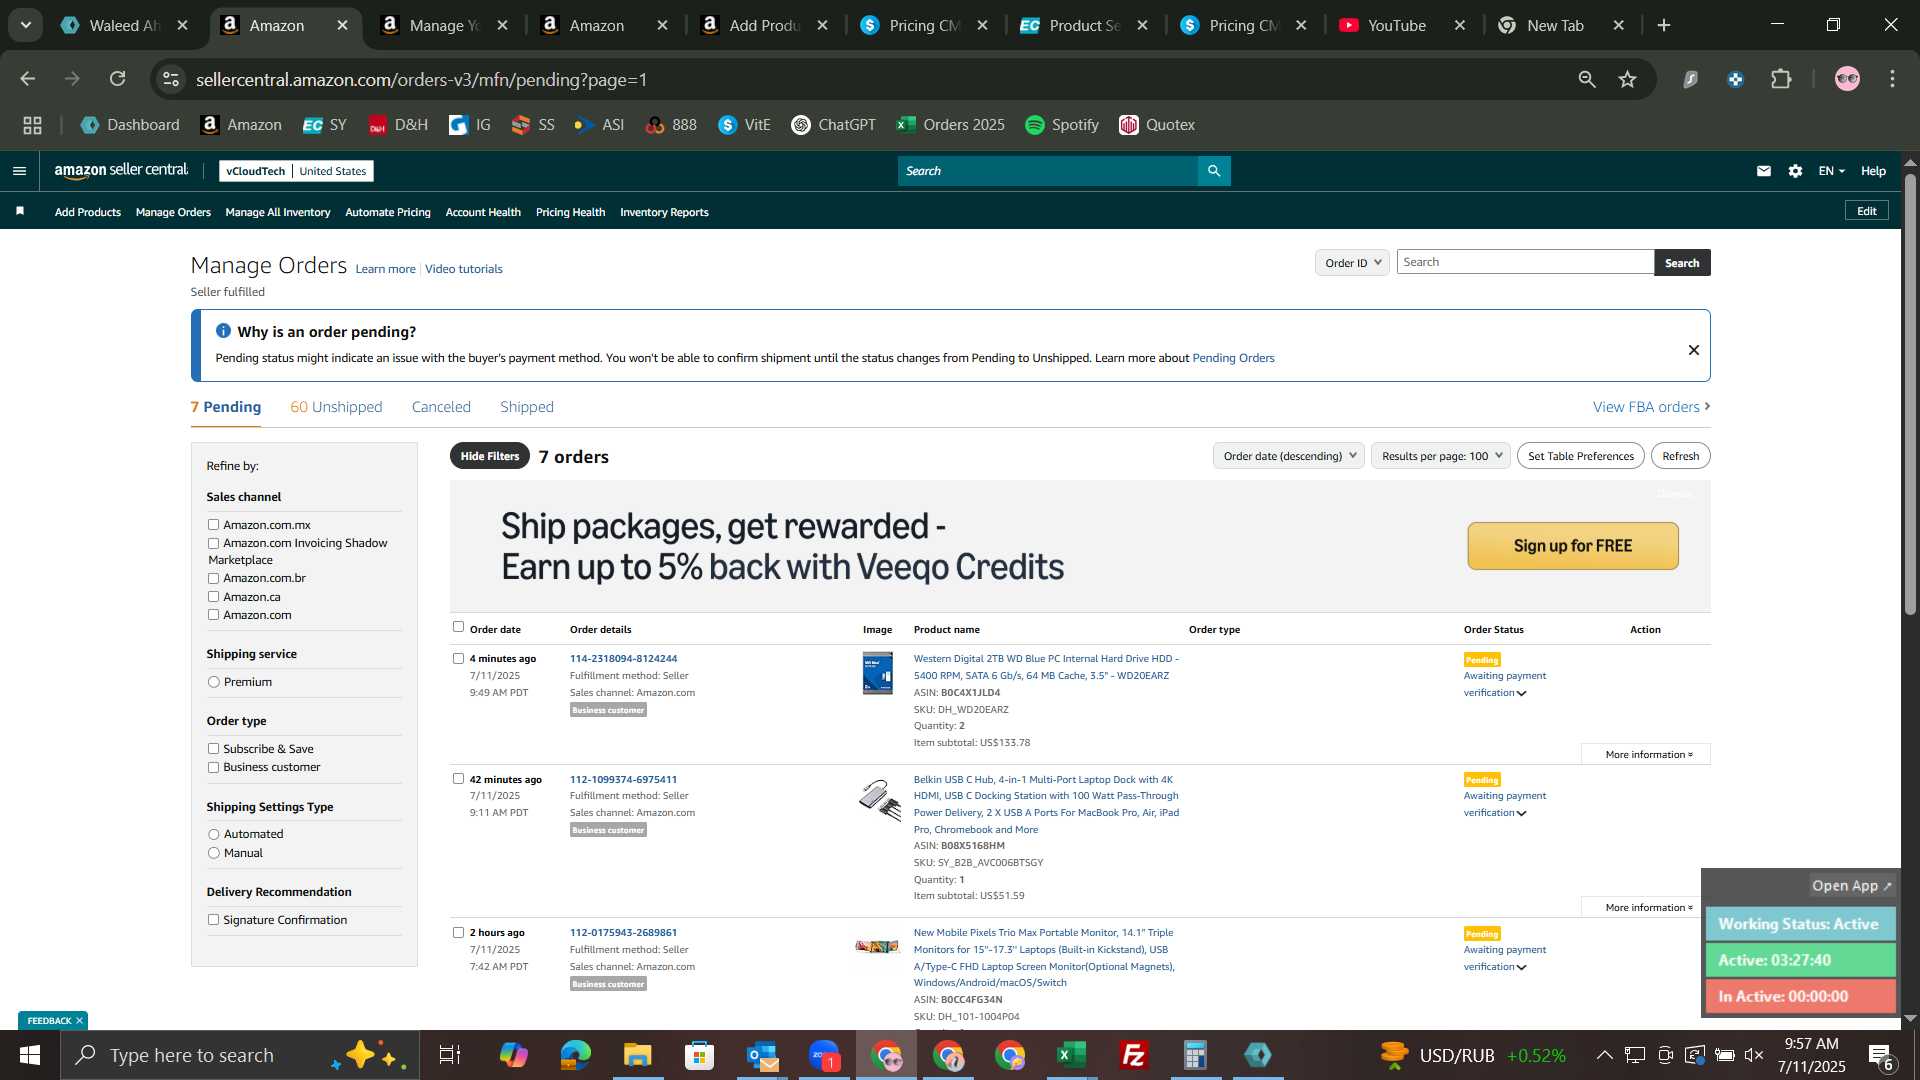
Task: Expand More information for Belkin USB Hub order
Action: [x=1648, y=907]
